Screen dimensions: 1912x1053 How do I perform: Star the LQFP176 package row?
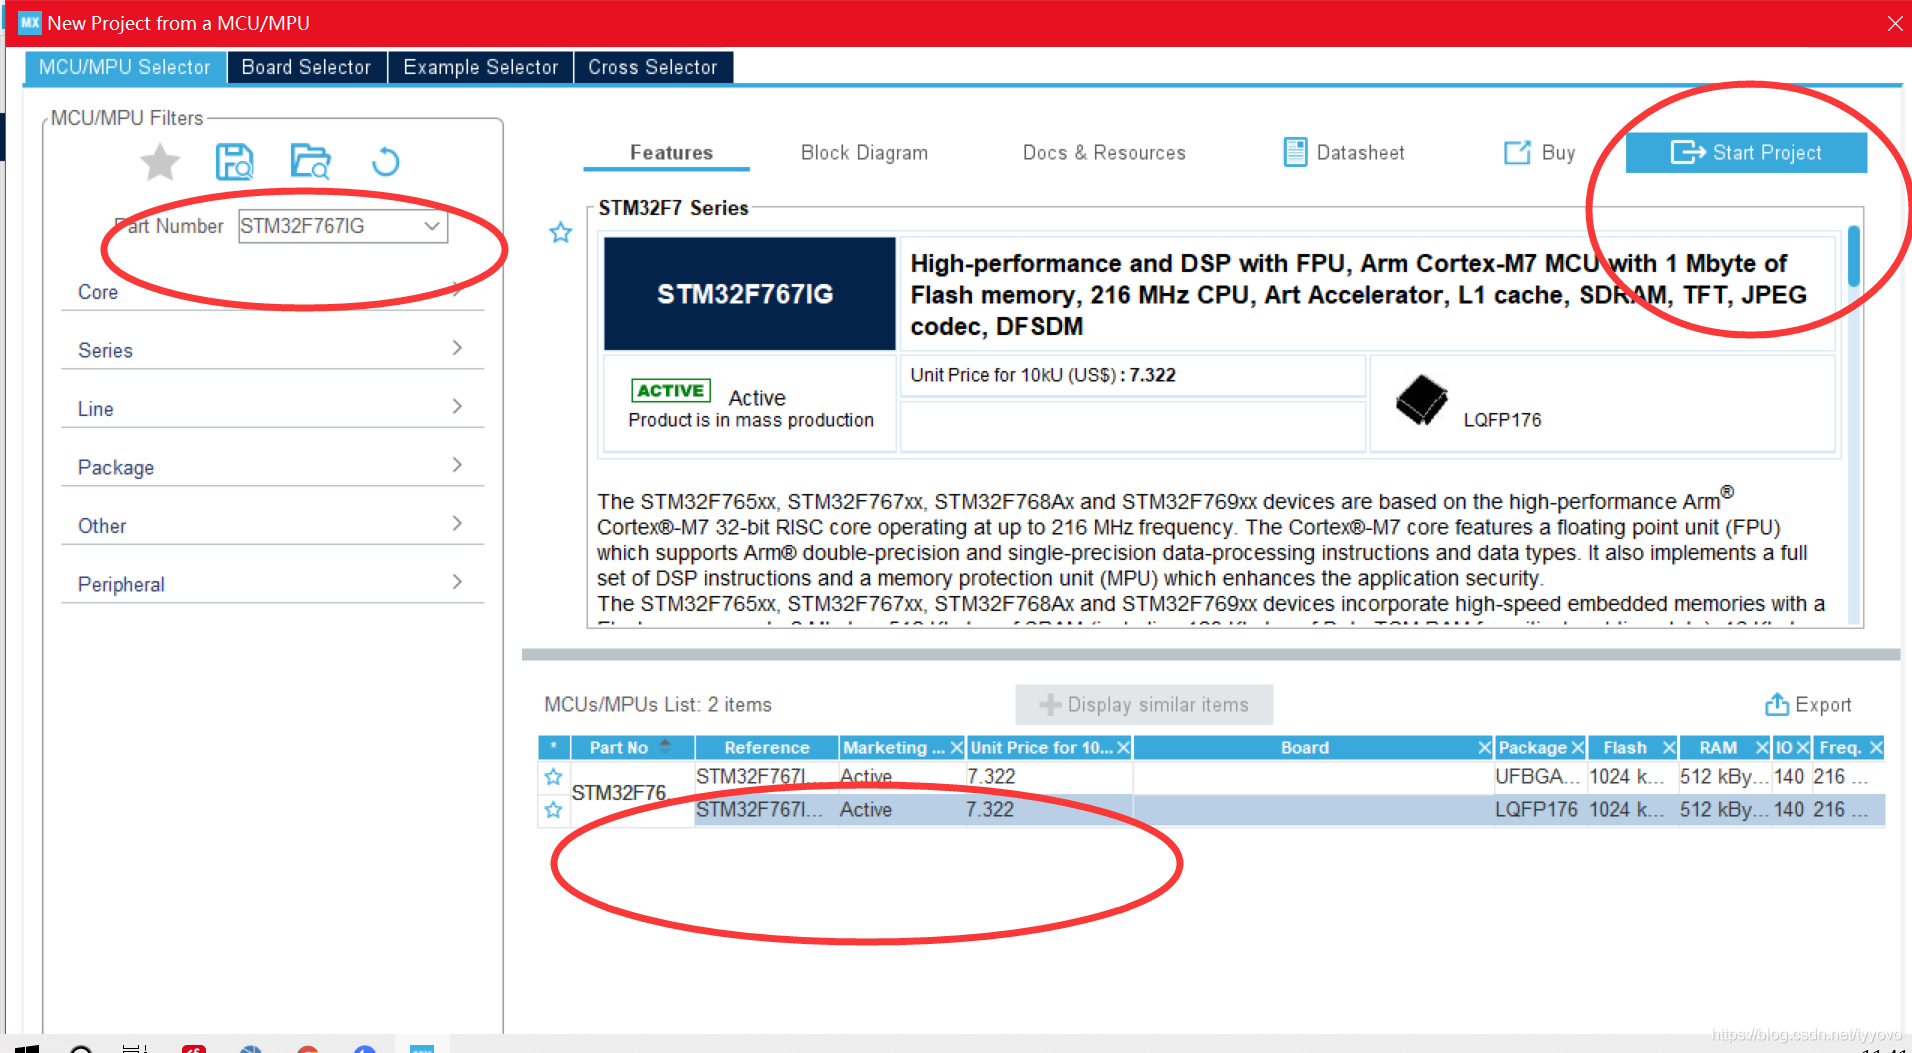[553, 810]
